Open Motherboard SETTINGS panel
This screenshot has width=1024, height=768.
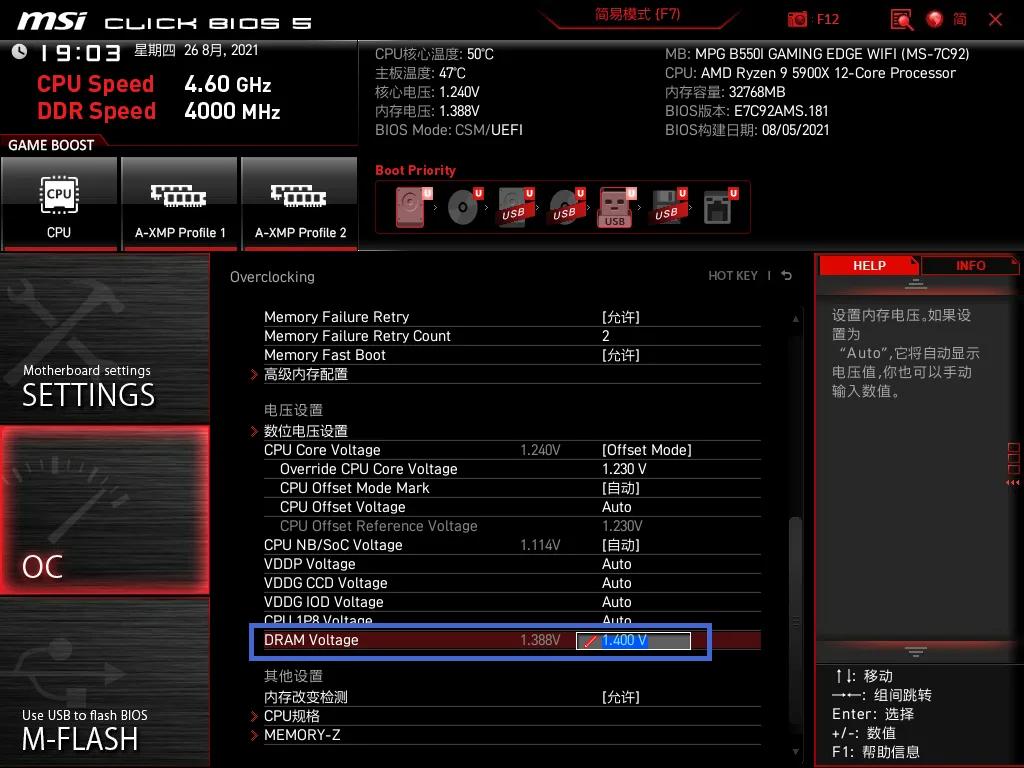tap(105, 340)
